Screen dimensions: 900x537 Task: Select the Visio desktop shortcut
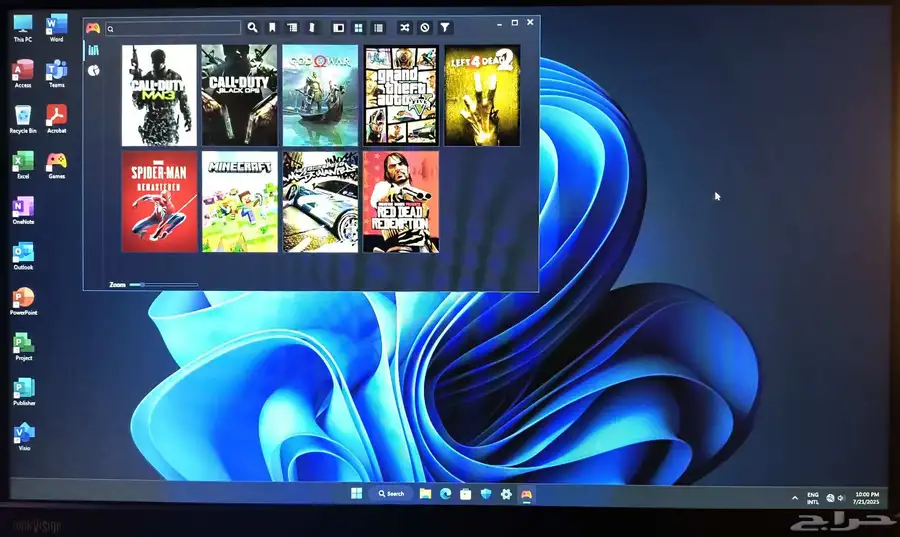(x=24, y=437)
